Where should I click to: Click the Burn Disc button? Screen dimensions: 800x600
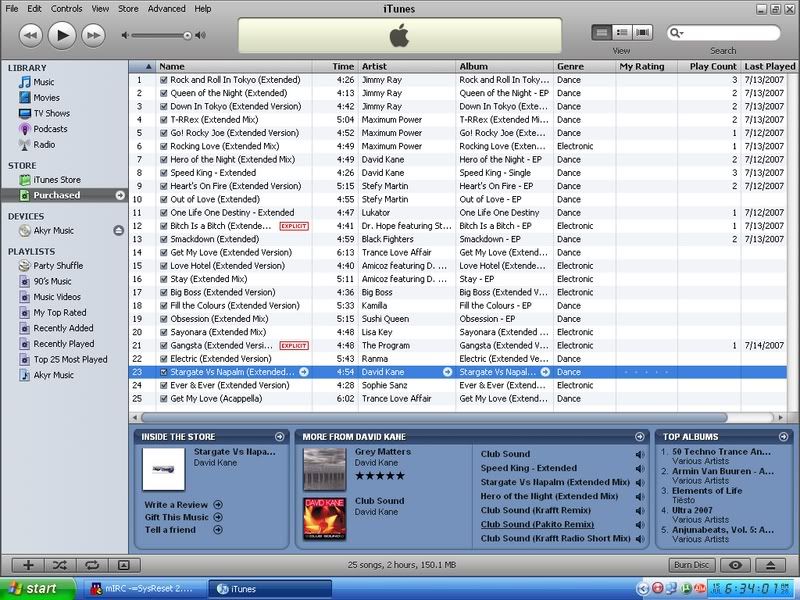click(x=691, y=565)
